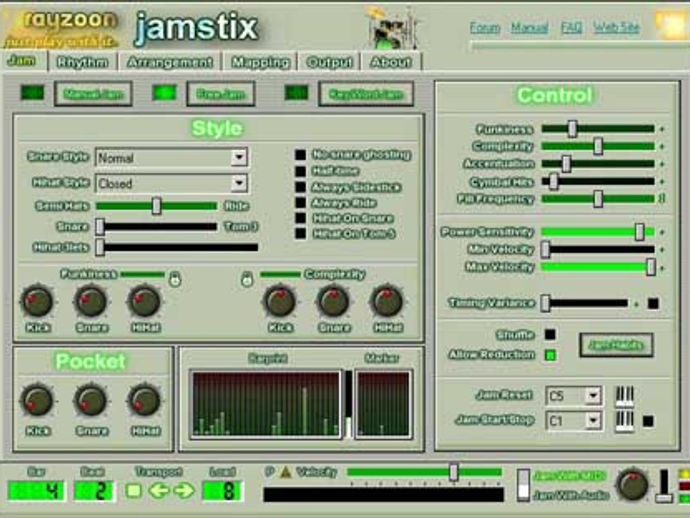Enable Hihat On Snare checkbox
The height and width of the screenshot is (518, 690).
[x=300, y=218]
